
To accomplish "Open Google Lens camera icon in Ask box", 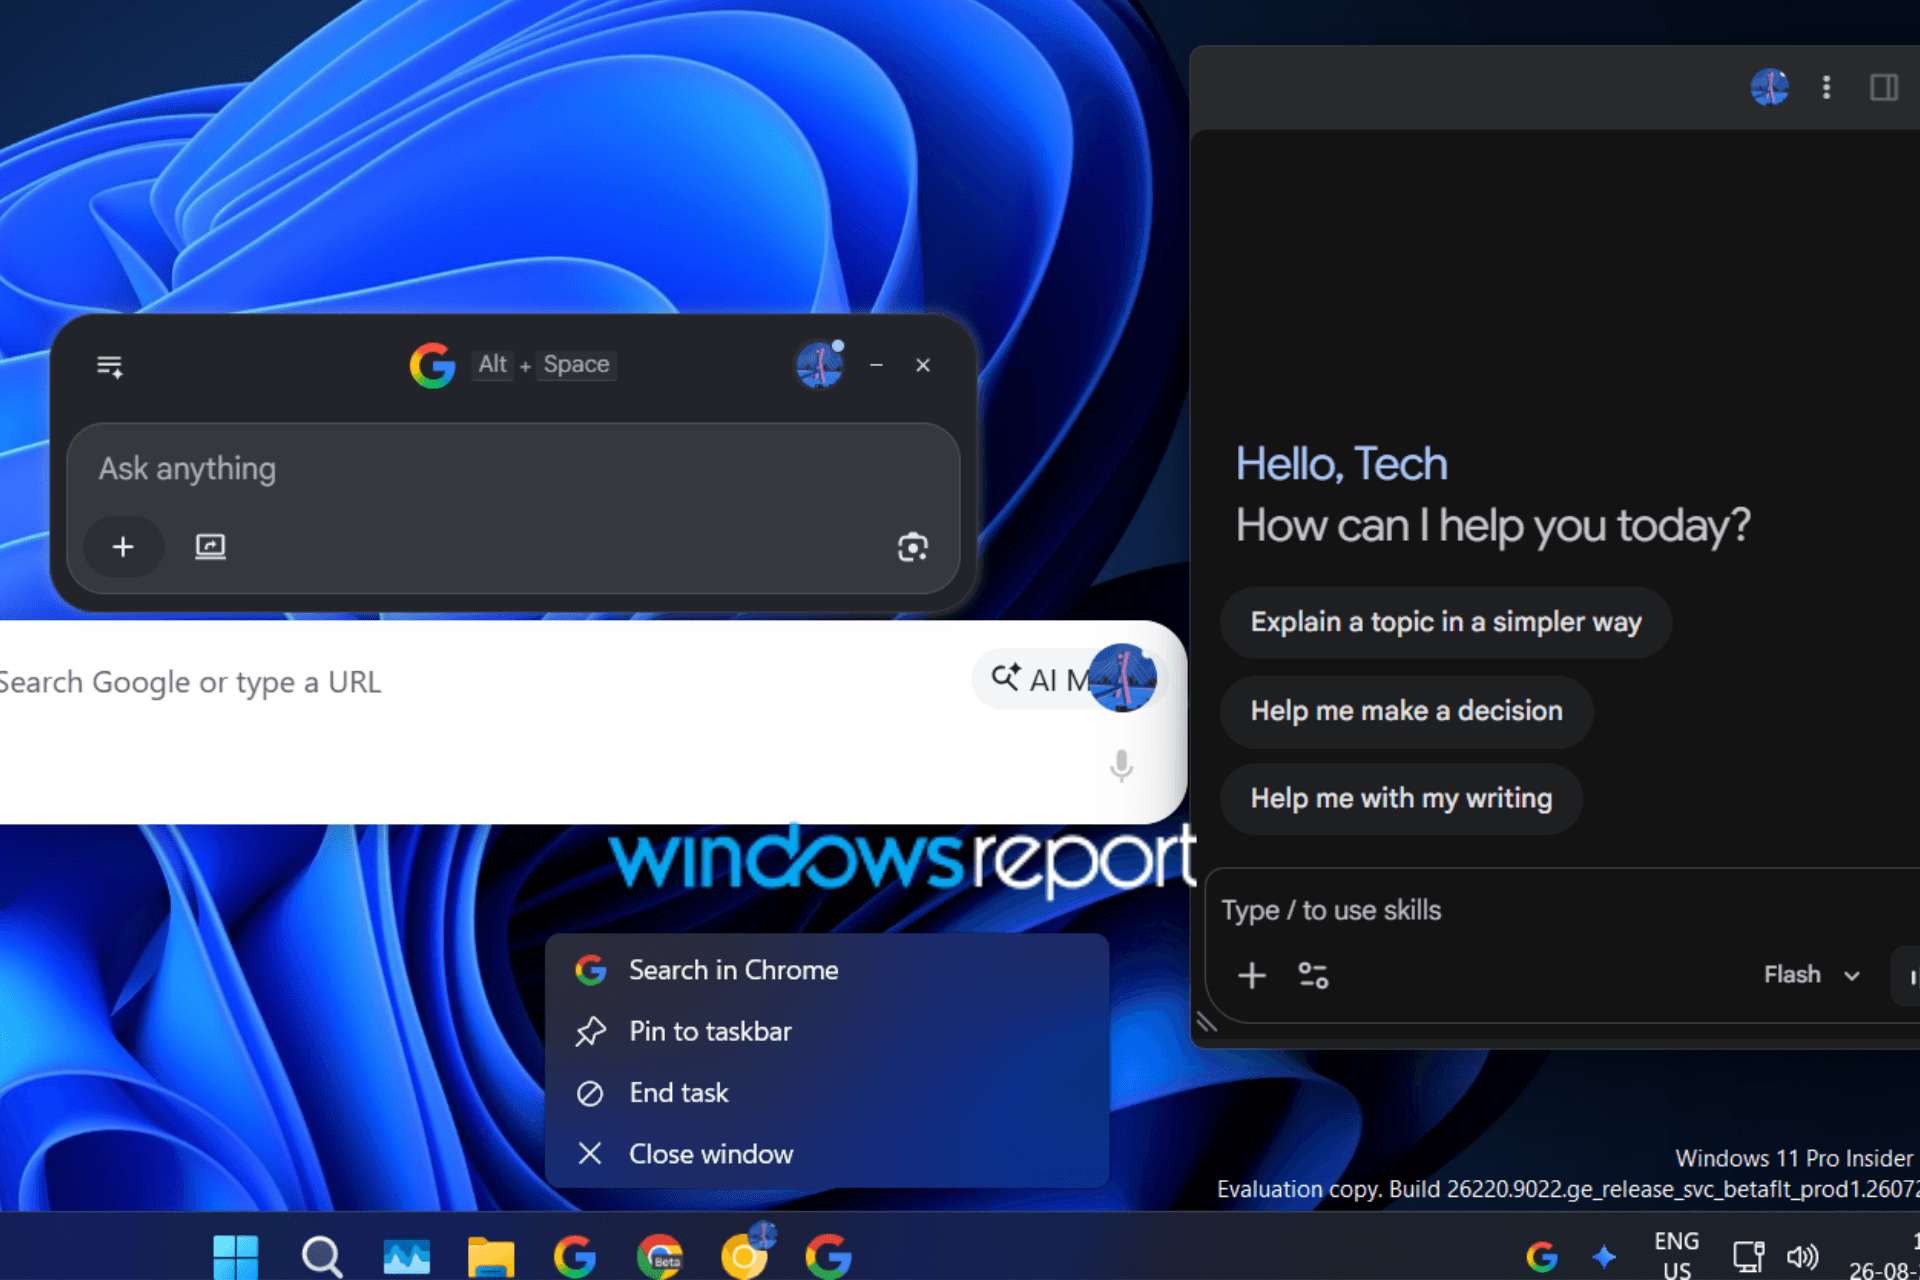I will (912, 547).
